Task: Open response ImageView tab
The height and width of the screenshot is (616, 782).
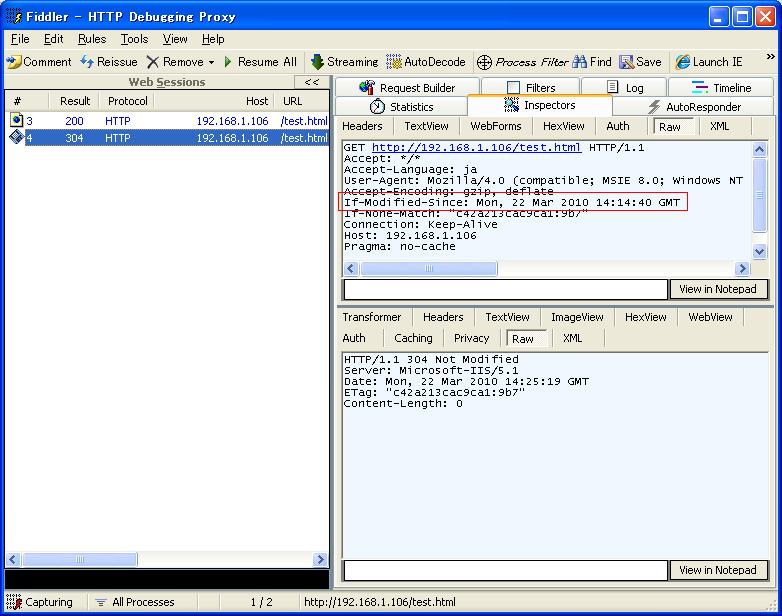Action: (x=577, y=317)
